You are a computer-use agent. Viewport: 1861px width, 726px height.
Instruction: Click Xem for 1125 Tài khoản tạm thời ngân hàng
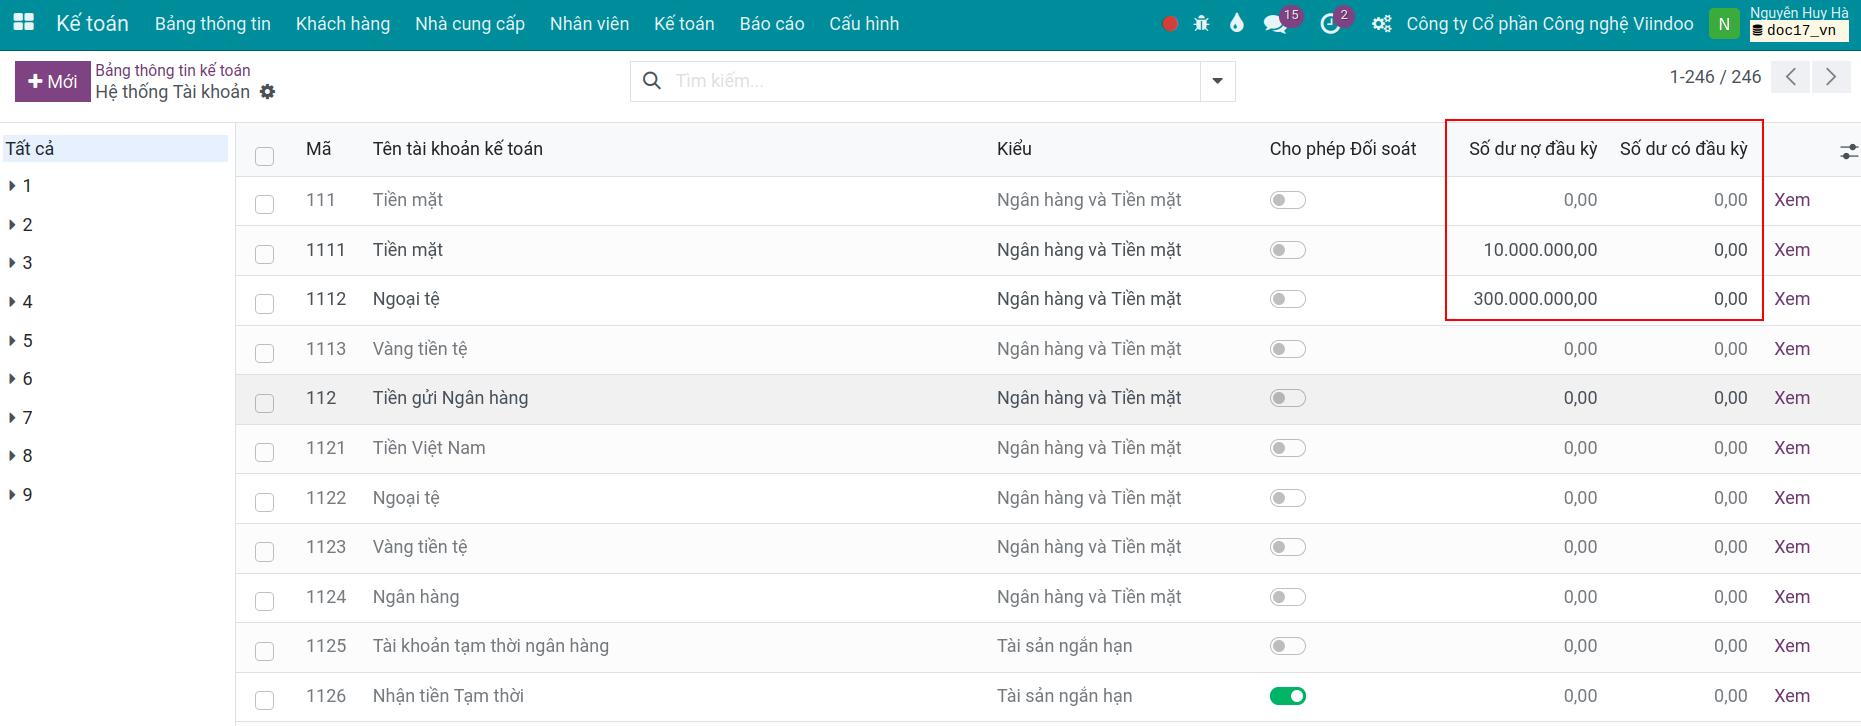(1792, 646)
